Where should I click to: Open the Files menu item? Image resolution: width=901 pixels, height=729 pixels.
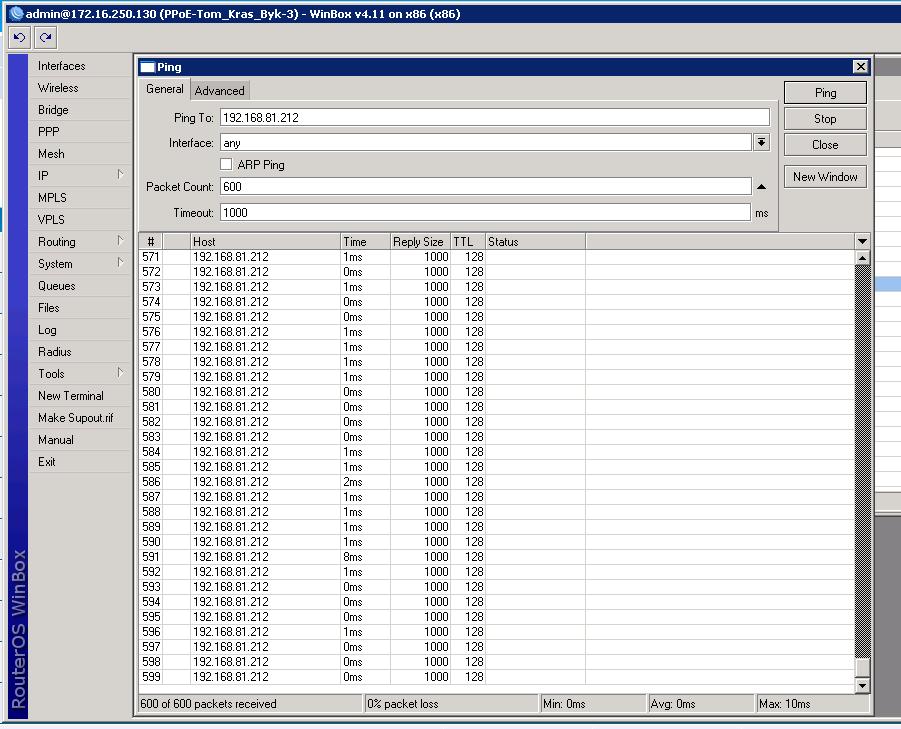coord(80,308)
